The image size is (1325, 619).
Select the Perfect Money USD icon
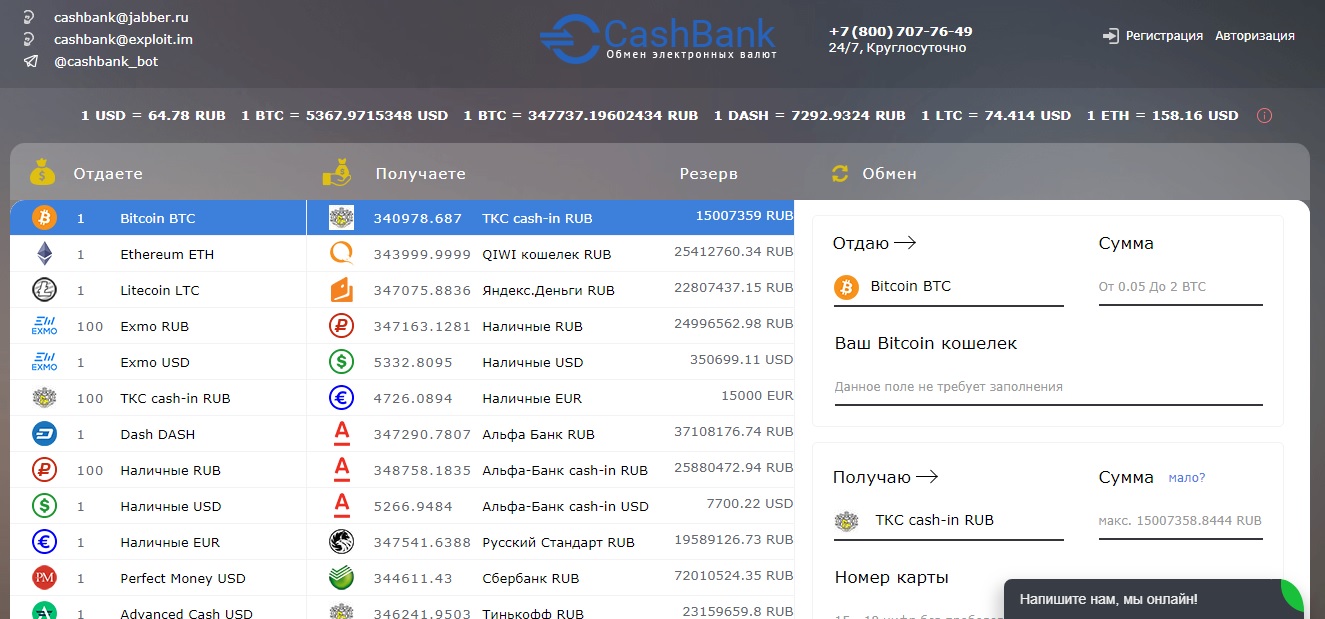[x=45, y=578]
